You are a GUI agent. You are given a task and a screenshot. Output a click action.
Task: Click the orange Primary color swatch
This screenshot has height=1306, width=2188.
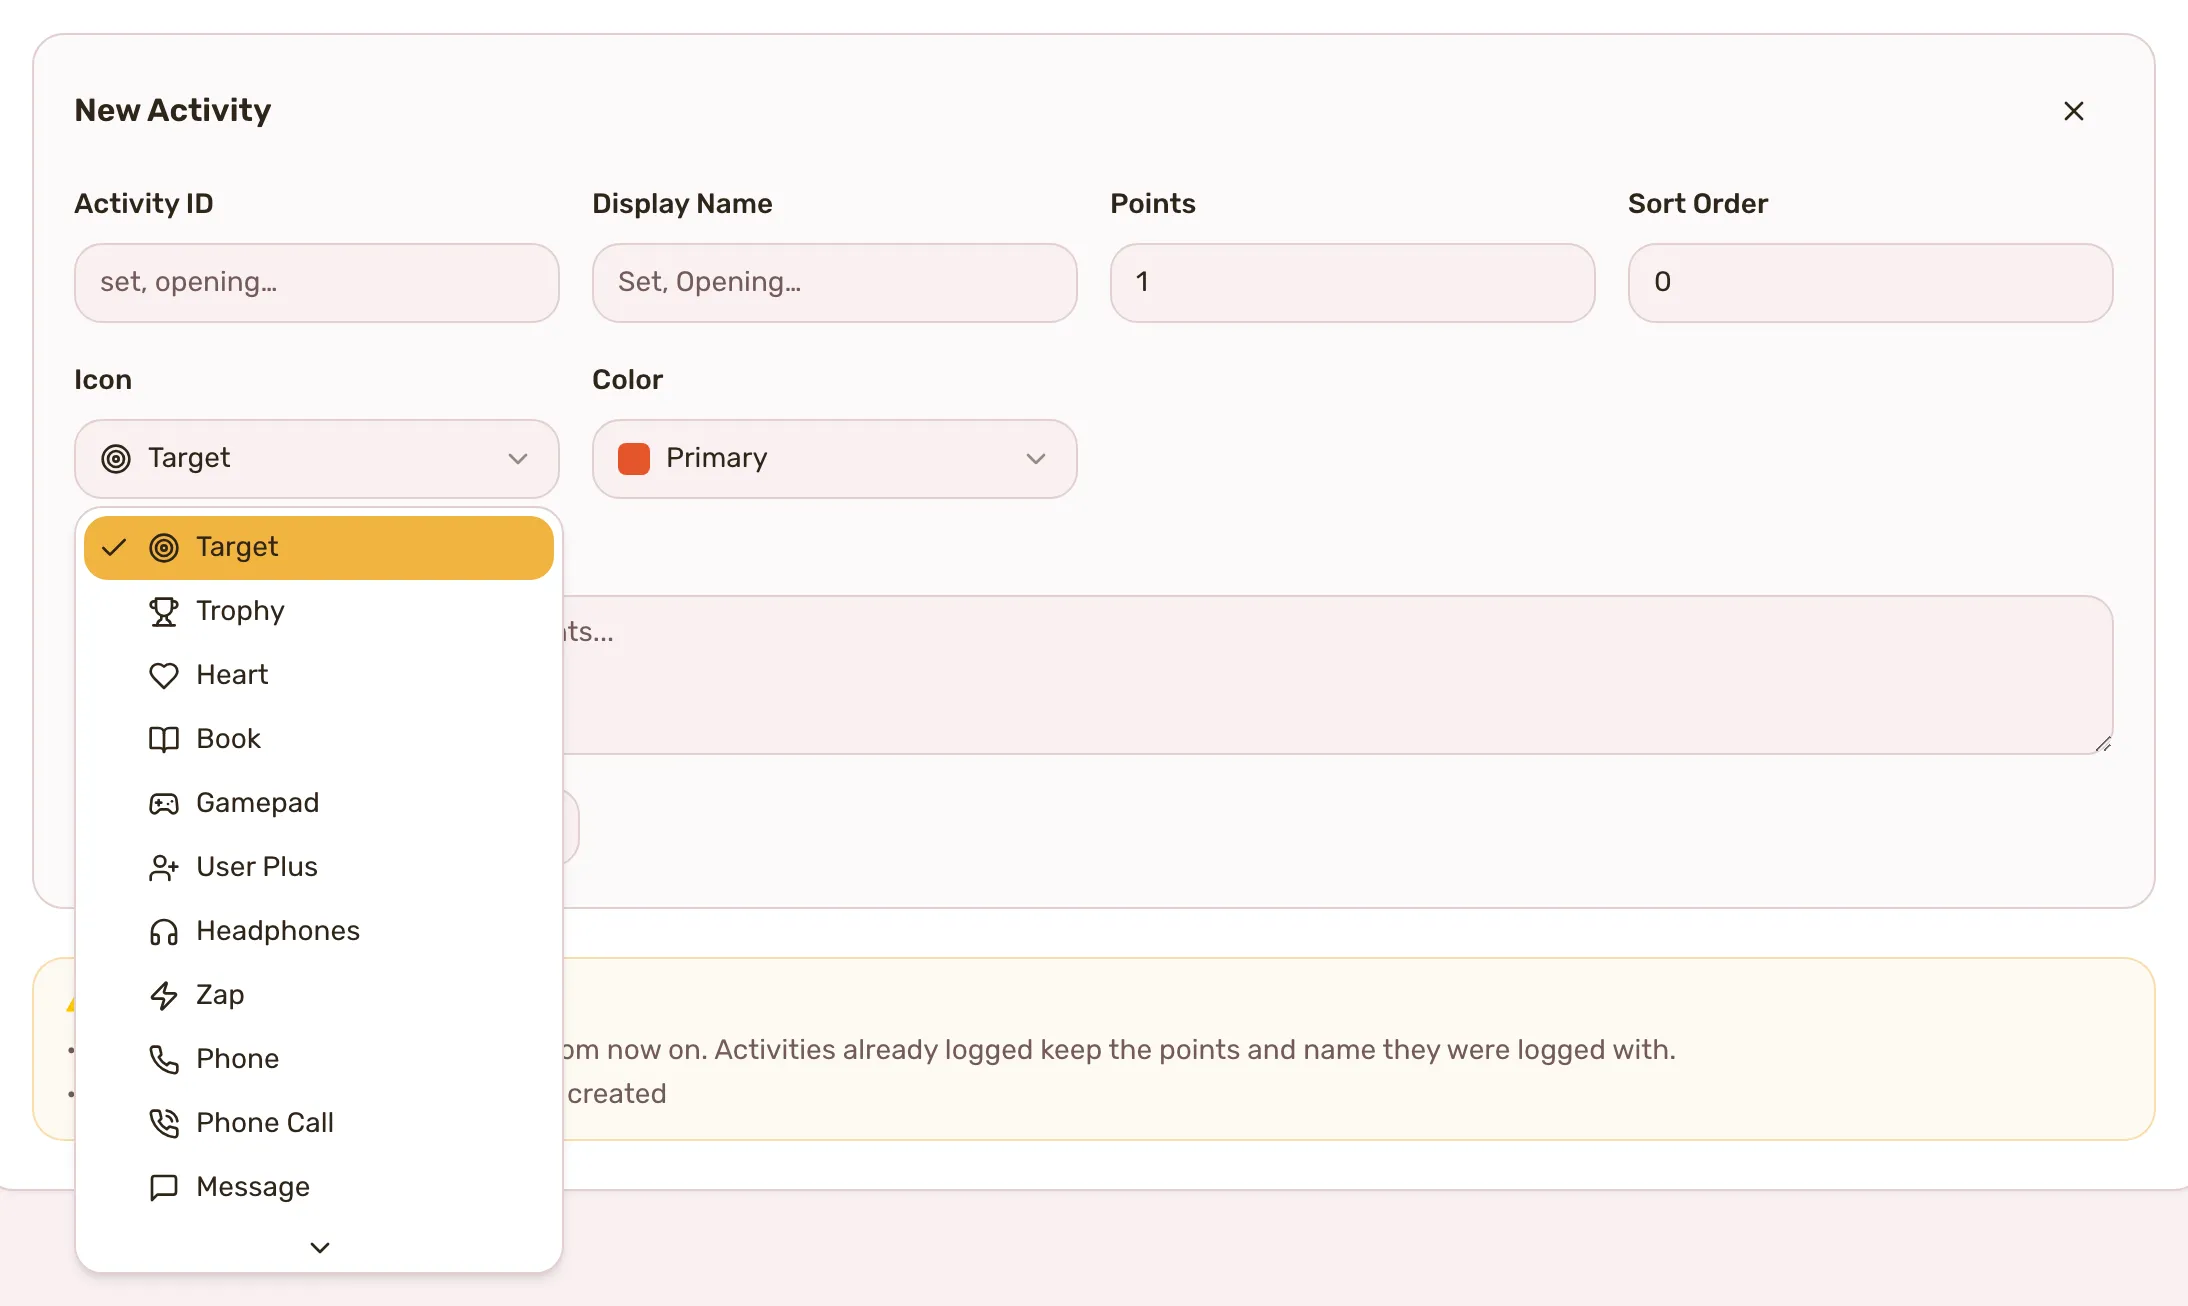click(634, 459)
